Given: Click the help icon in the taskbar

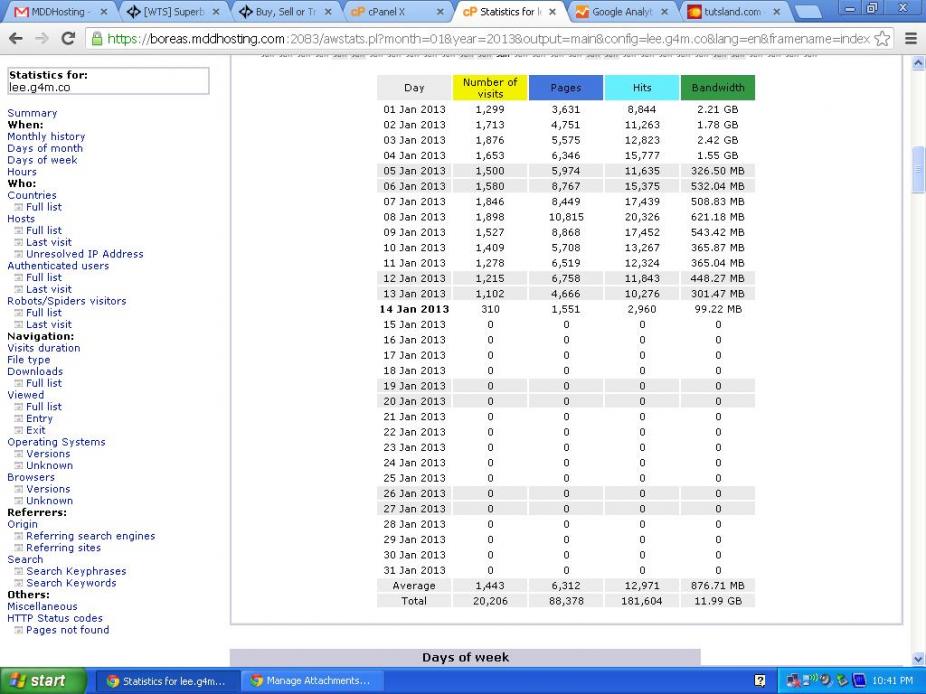Looking at the screenshot, I should click(x=760, y=681).
